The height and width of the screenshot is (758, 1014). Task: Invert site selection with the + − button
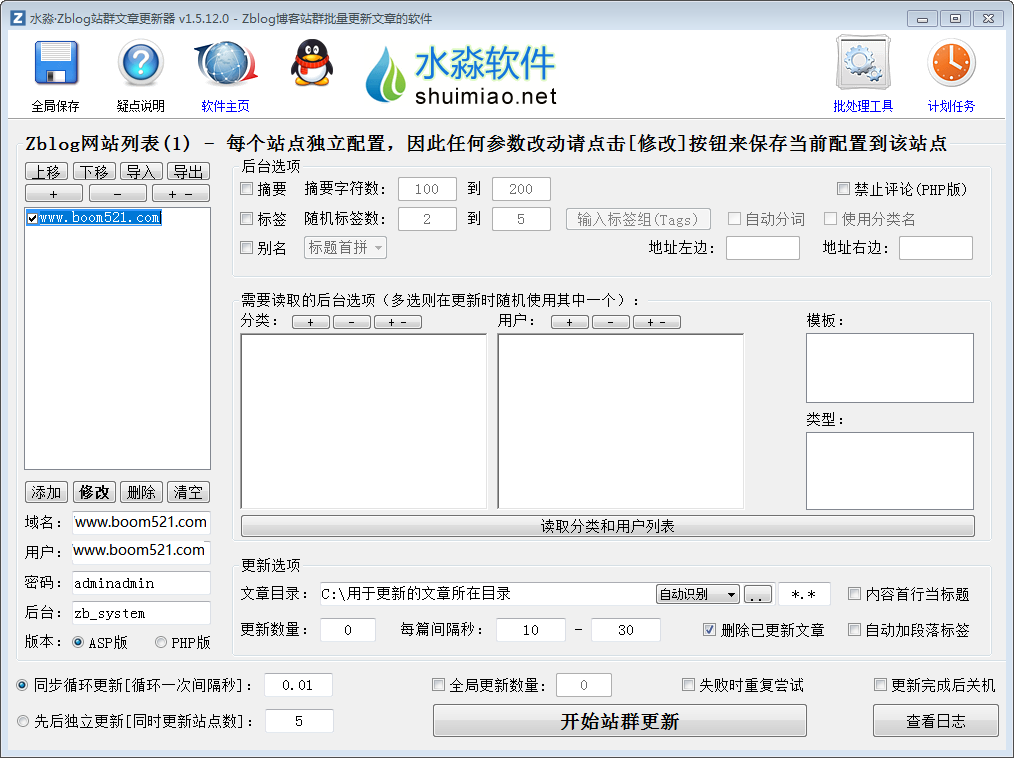[180, 193]
